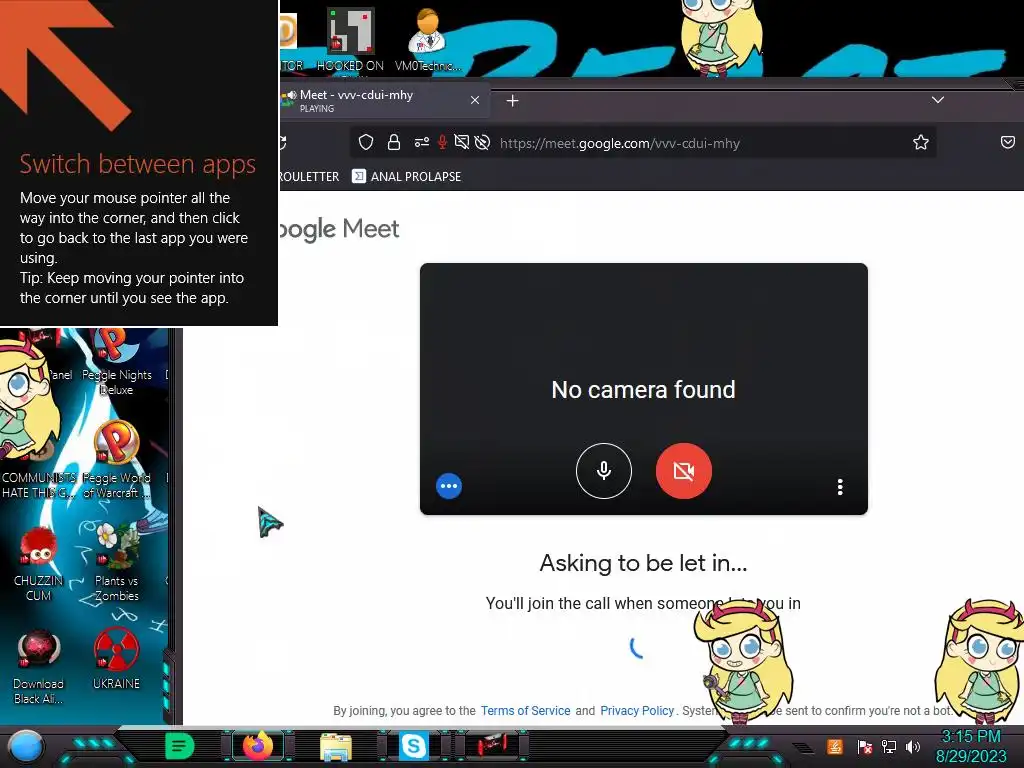
Task: Select the Meet - vvv-cdui-mhy browser tab
Action: tap(384, 101)
